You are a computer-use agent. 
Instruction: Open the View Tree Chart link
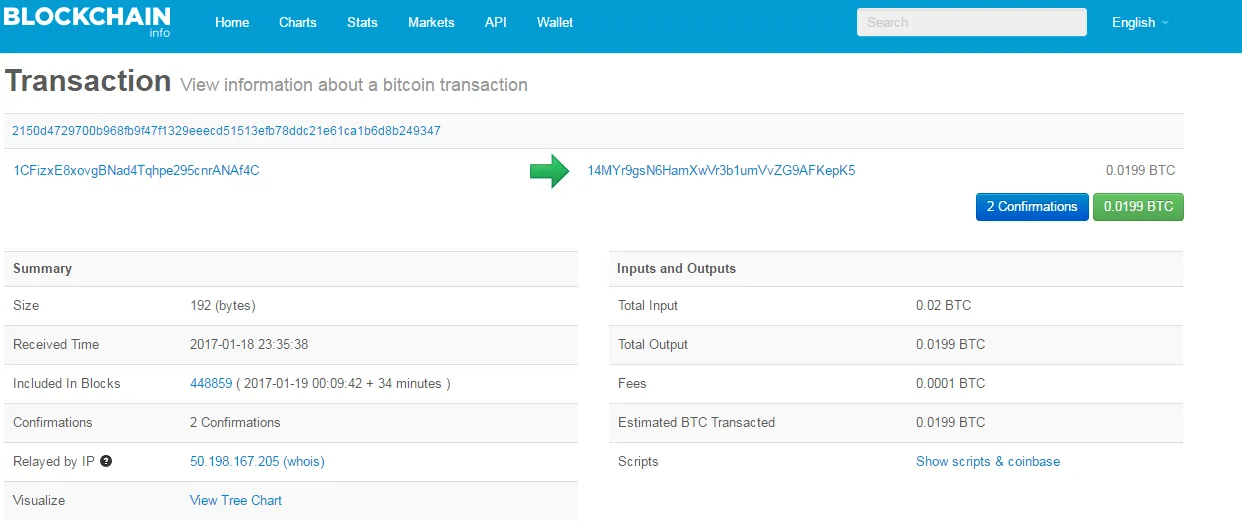236,501
